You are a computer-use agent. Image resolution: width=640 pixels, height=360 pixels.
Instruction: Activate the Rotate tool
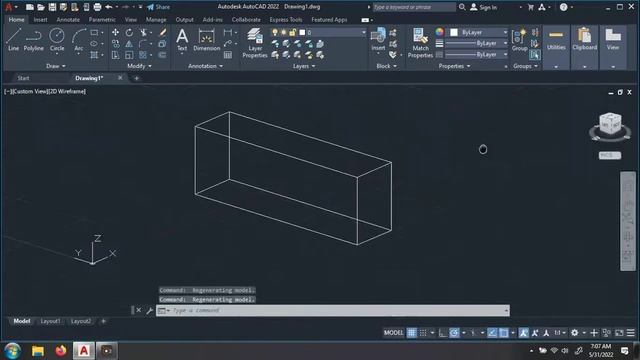pos(129,32)
